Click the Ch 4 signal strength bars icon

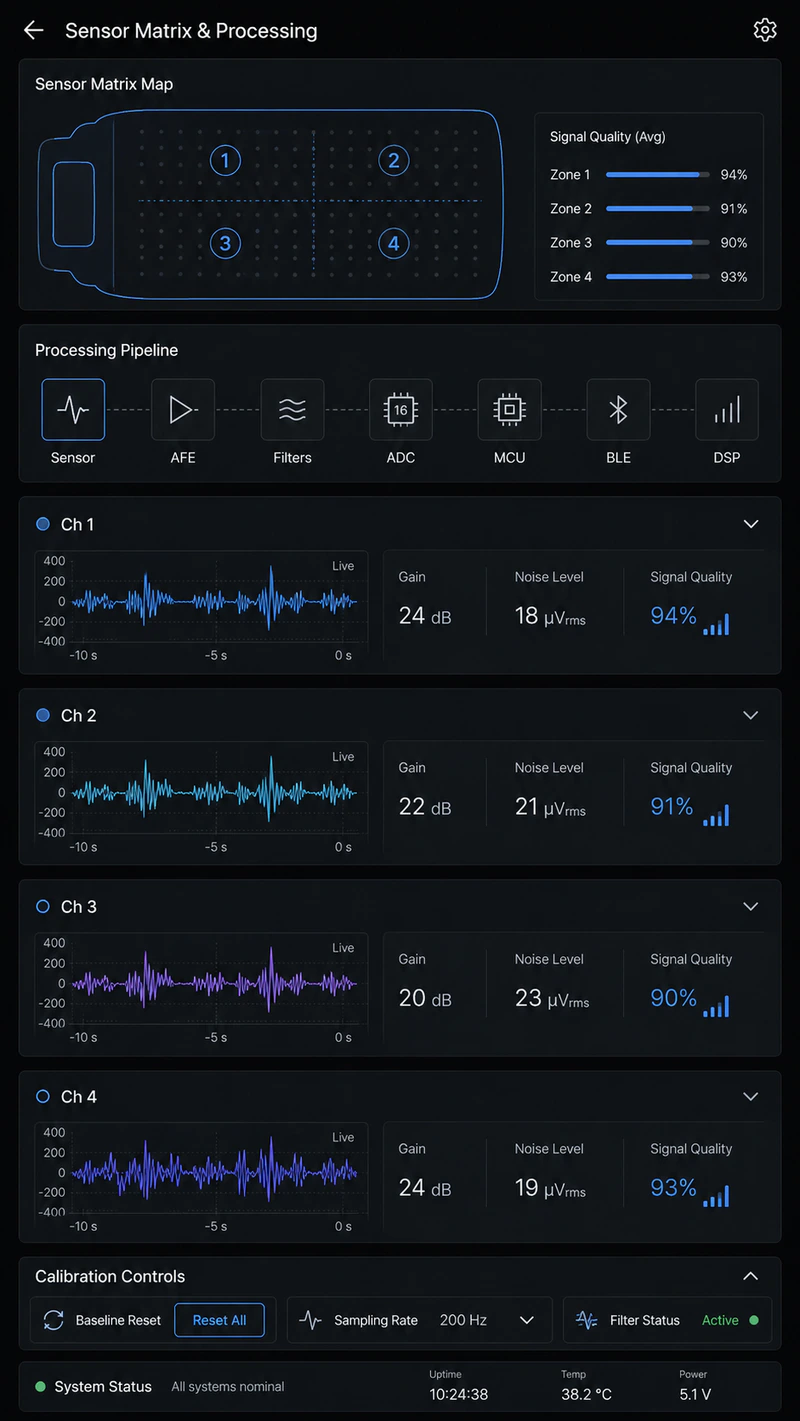(x=716, y=1196)
